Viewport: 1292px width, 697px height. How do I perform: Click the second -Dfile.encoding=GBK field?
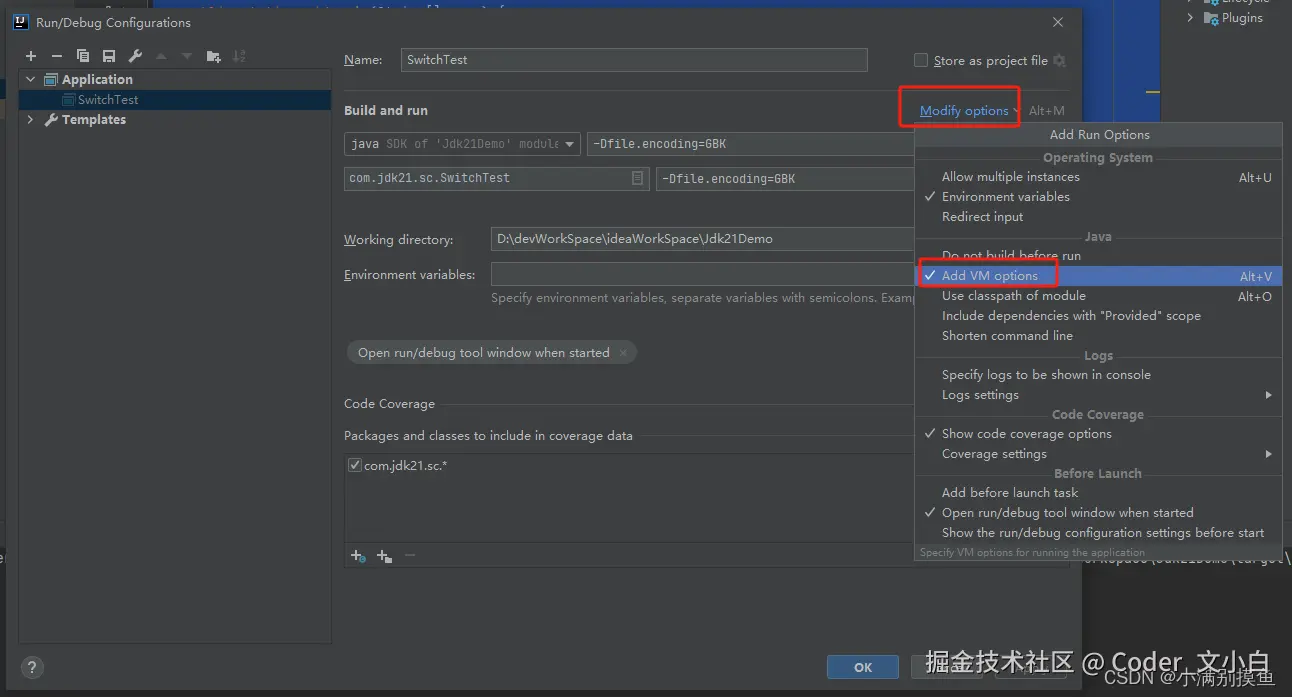[785, 179]
